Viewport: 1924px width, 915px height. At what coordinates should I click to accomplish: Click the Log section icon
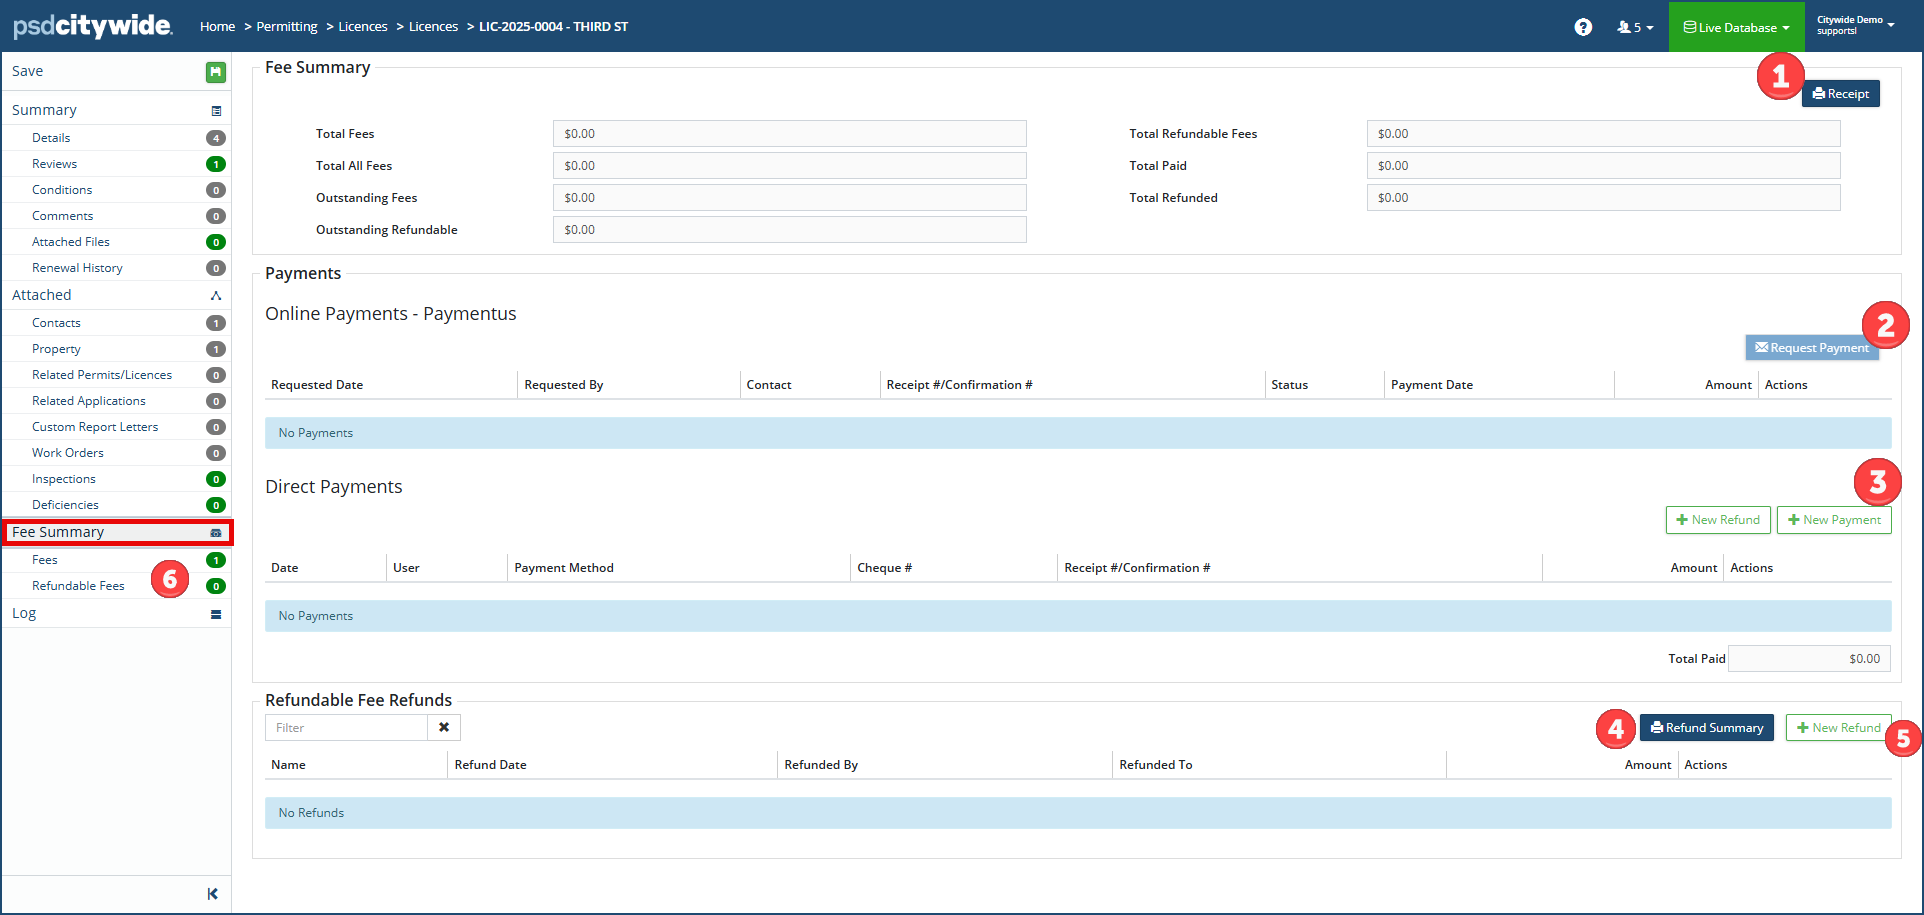[x=216, y=615]
